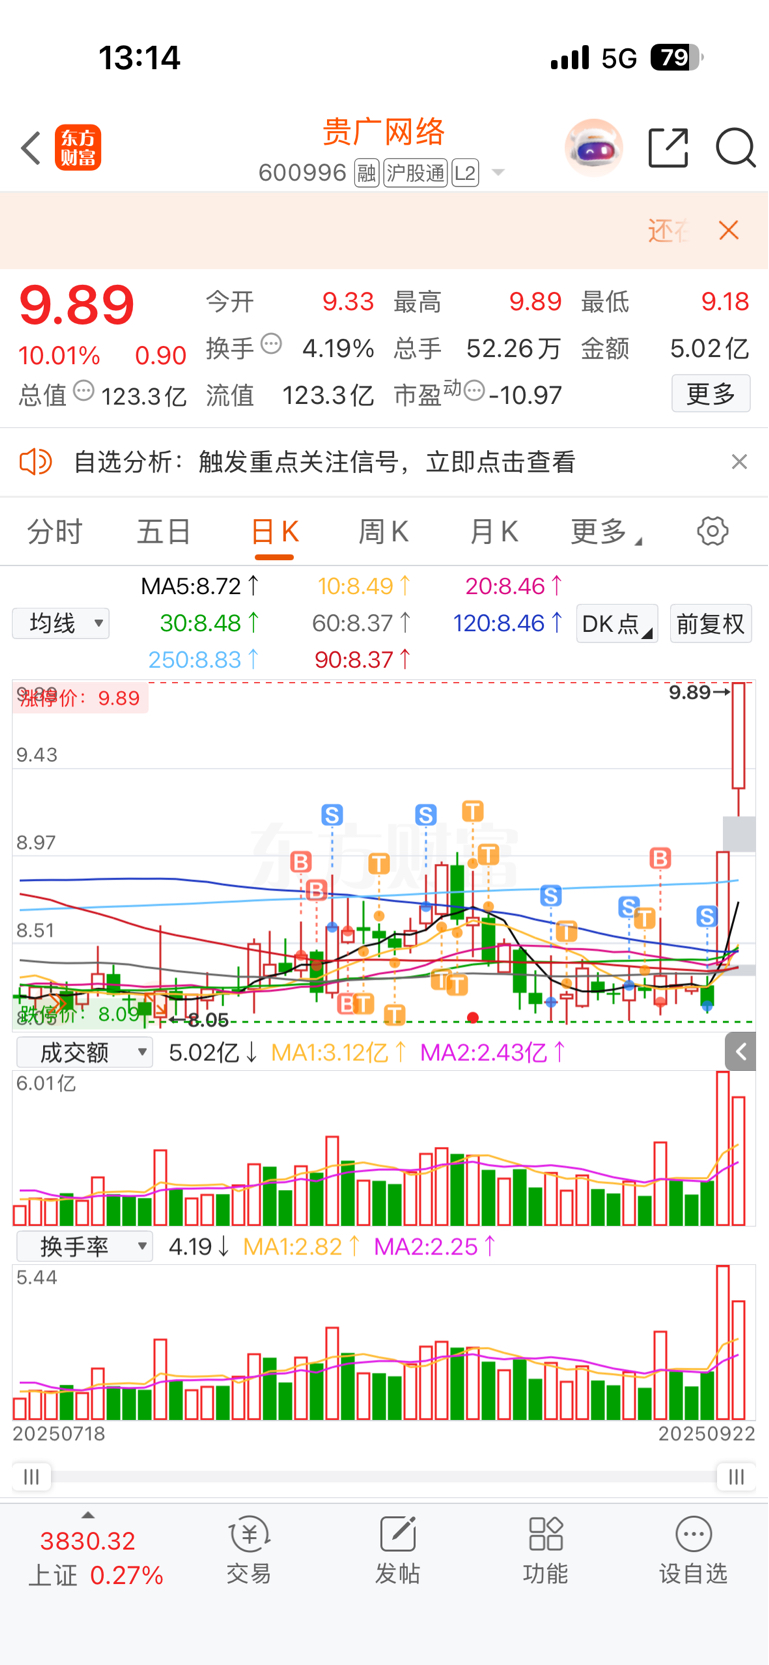This screenshot has height=1665, width=769.
Task: Tap the 20250922 end date label
Action: coord(706,1433)
